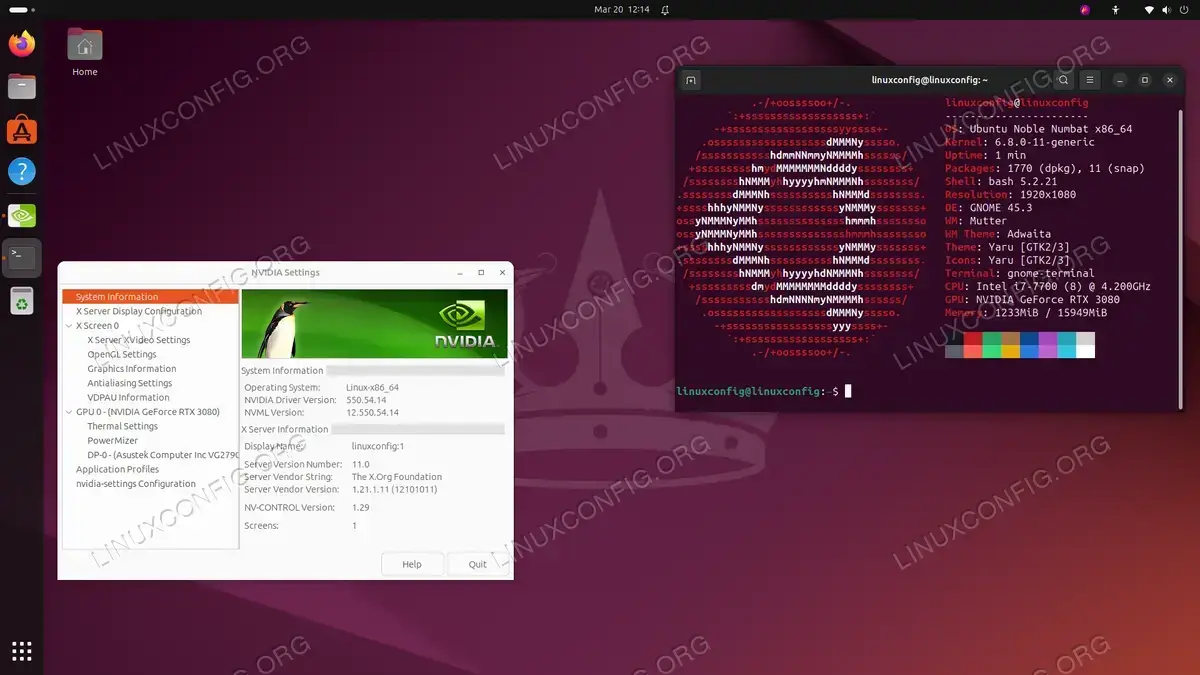Open Application Profiles page

pos(118,469)
